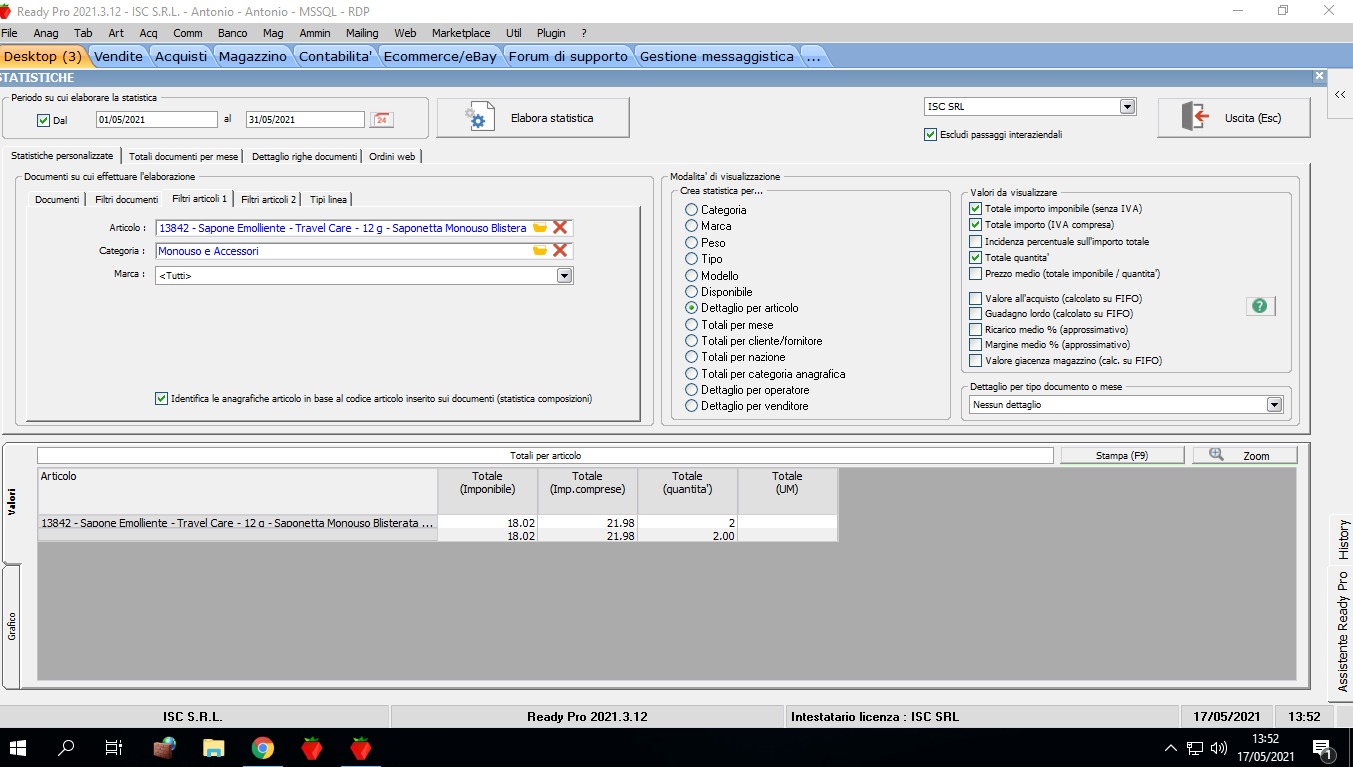Click the 21.98 cell in 13842 row
The width and height of the screenshot is (1353, 767).
pyautogui.click(x=588, y=522)
